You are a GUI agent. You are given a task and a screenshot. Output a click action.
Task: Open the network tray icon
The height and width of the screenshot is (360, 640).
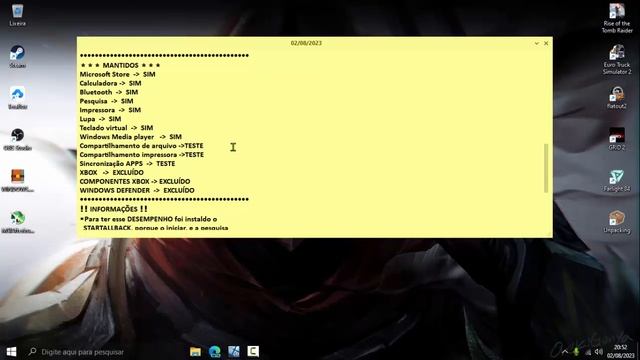point(588,352)
